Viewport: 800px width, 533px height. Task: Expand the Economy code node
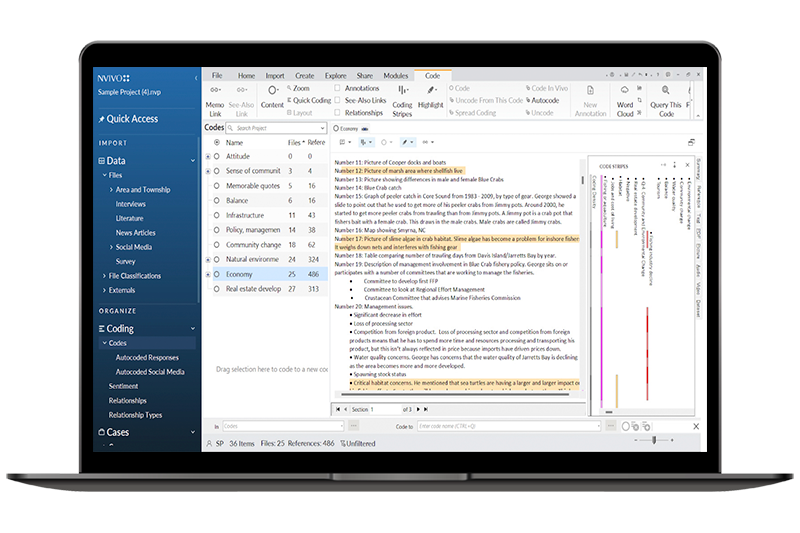(208, 275)
